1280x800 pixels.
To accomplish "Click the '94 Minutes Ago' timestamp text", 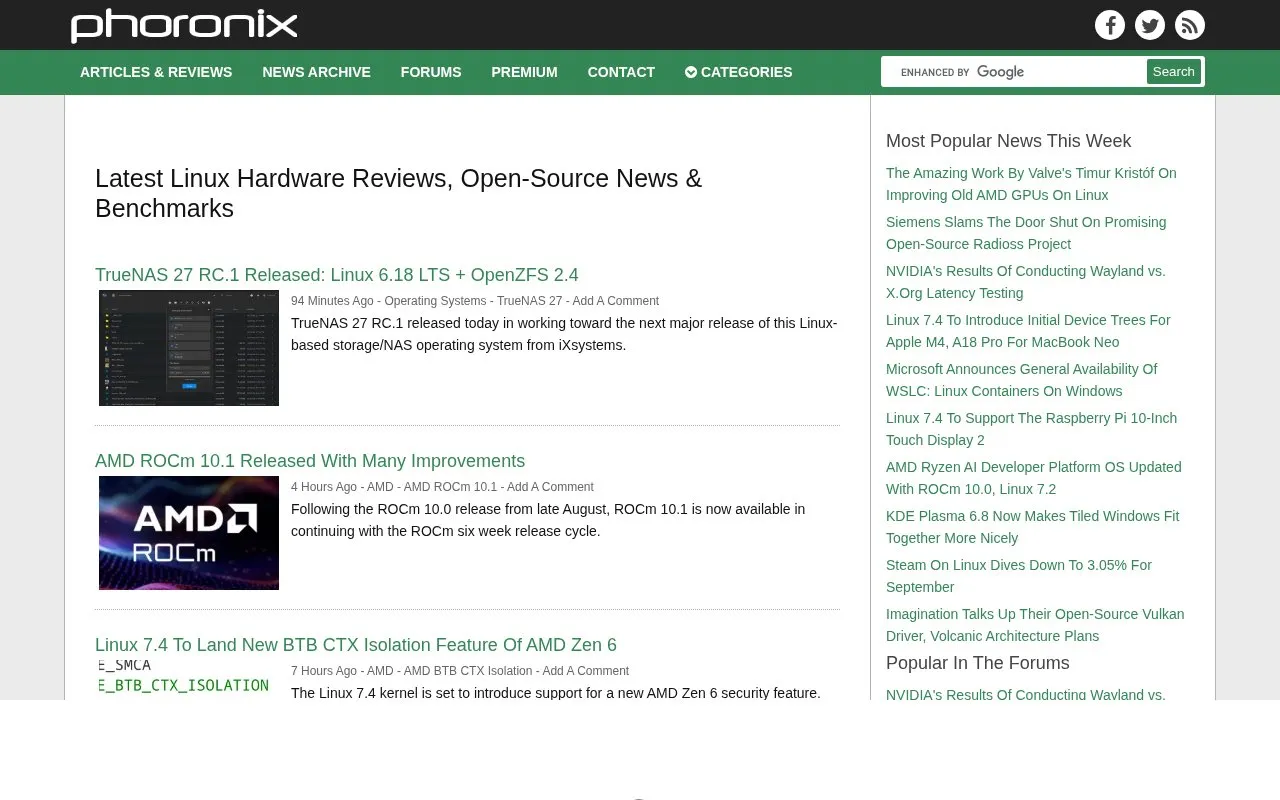I will pos(332,301).
